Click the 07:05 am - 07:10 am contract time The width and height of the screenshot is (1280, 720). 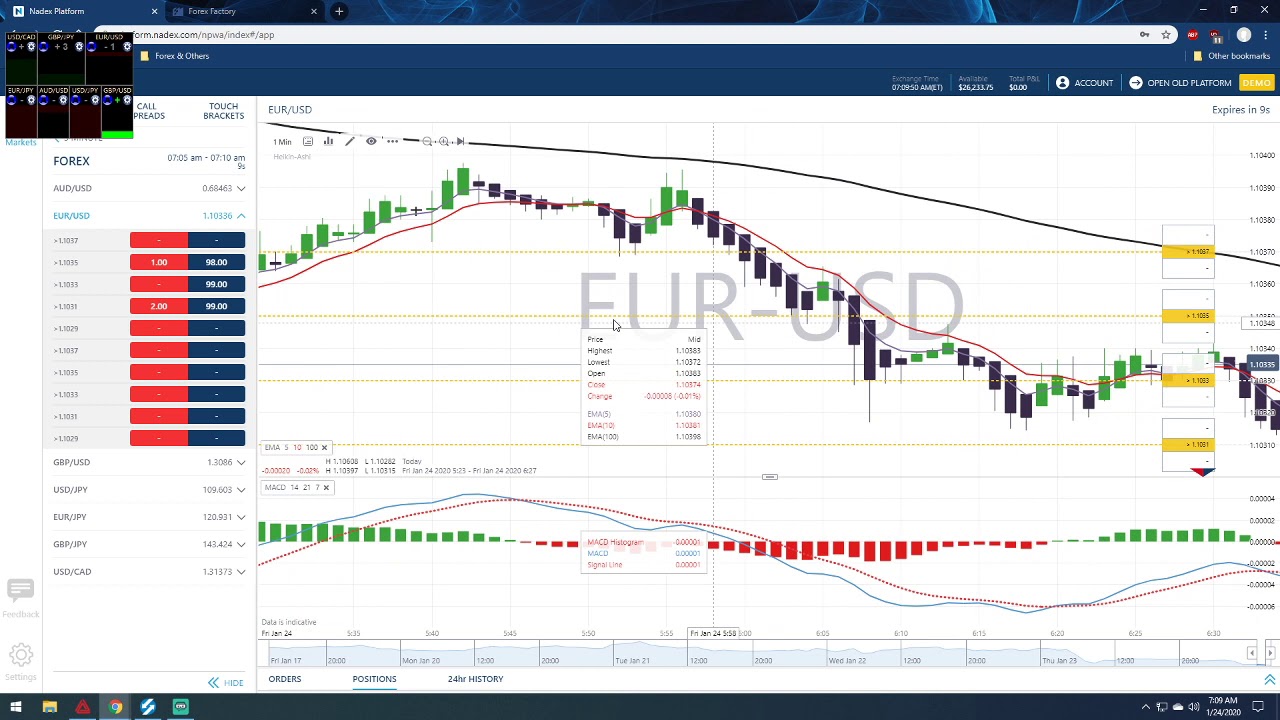click(206, 158)
